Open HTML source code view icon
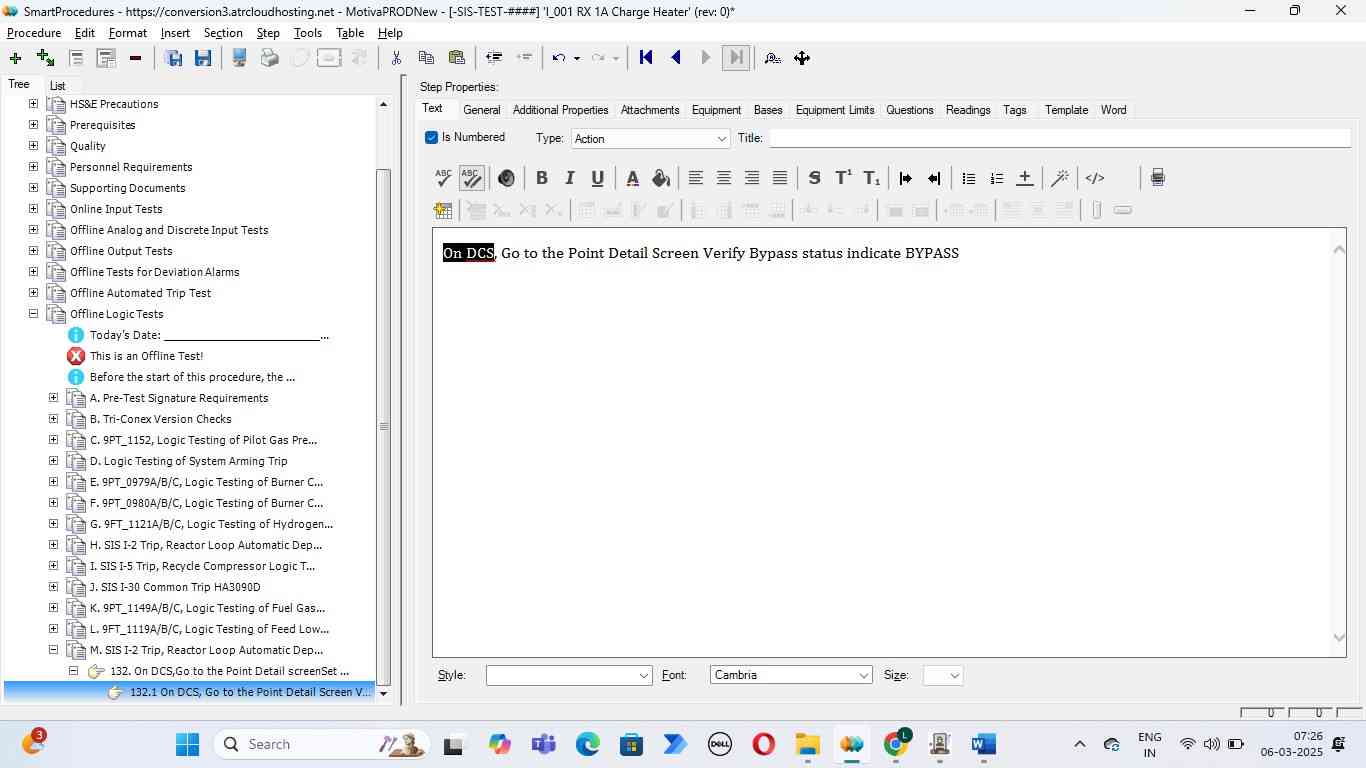The width and height of the screenshot is (1366, 768). [x=1095, y=178]
